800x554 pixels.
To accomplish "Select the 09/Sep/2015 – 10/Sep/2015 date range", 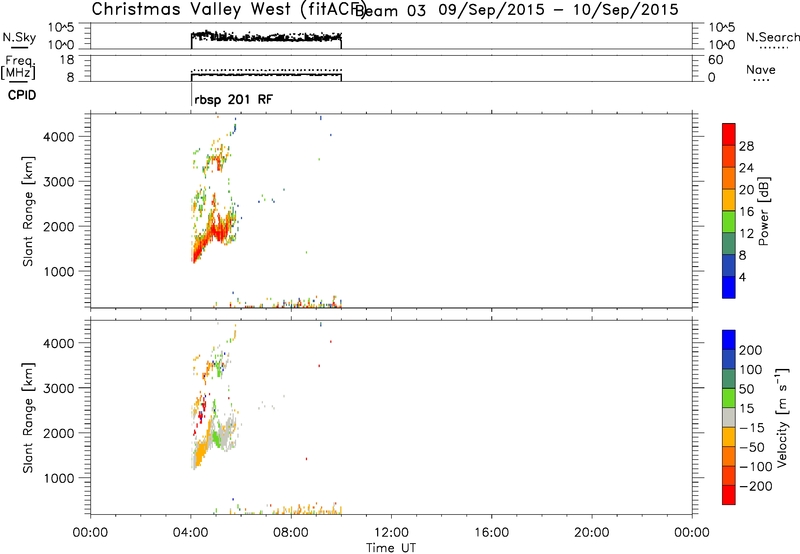I will pyautogui.click(x=559, y=10).
